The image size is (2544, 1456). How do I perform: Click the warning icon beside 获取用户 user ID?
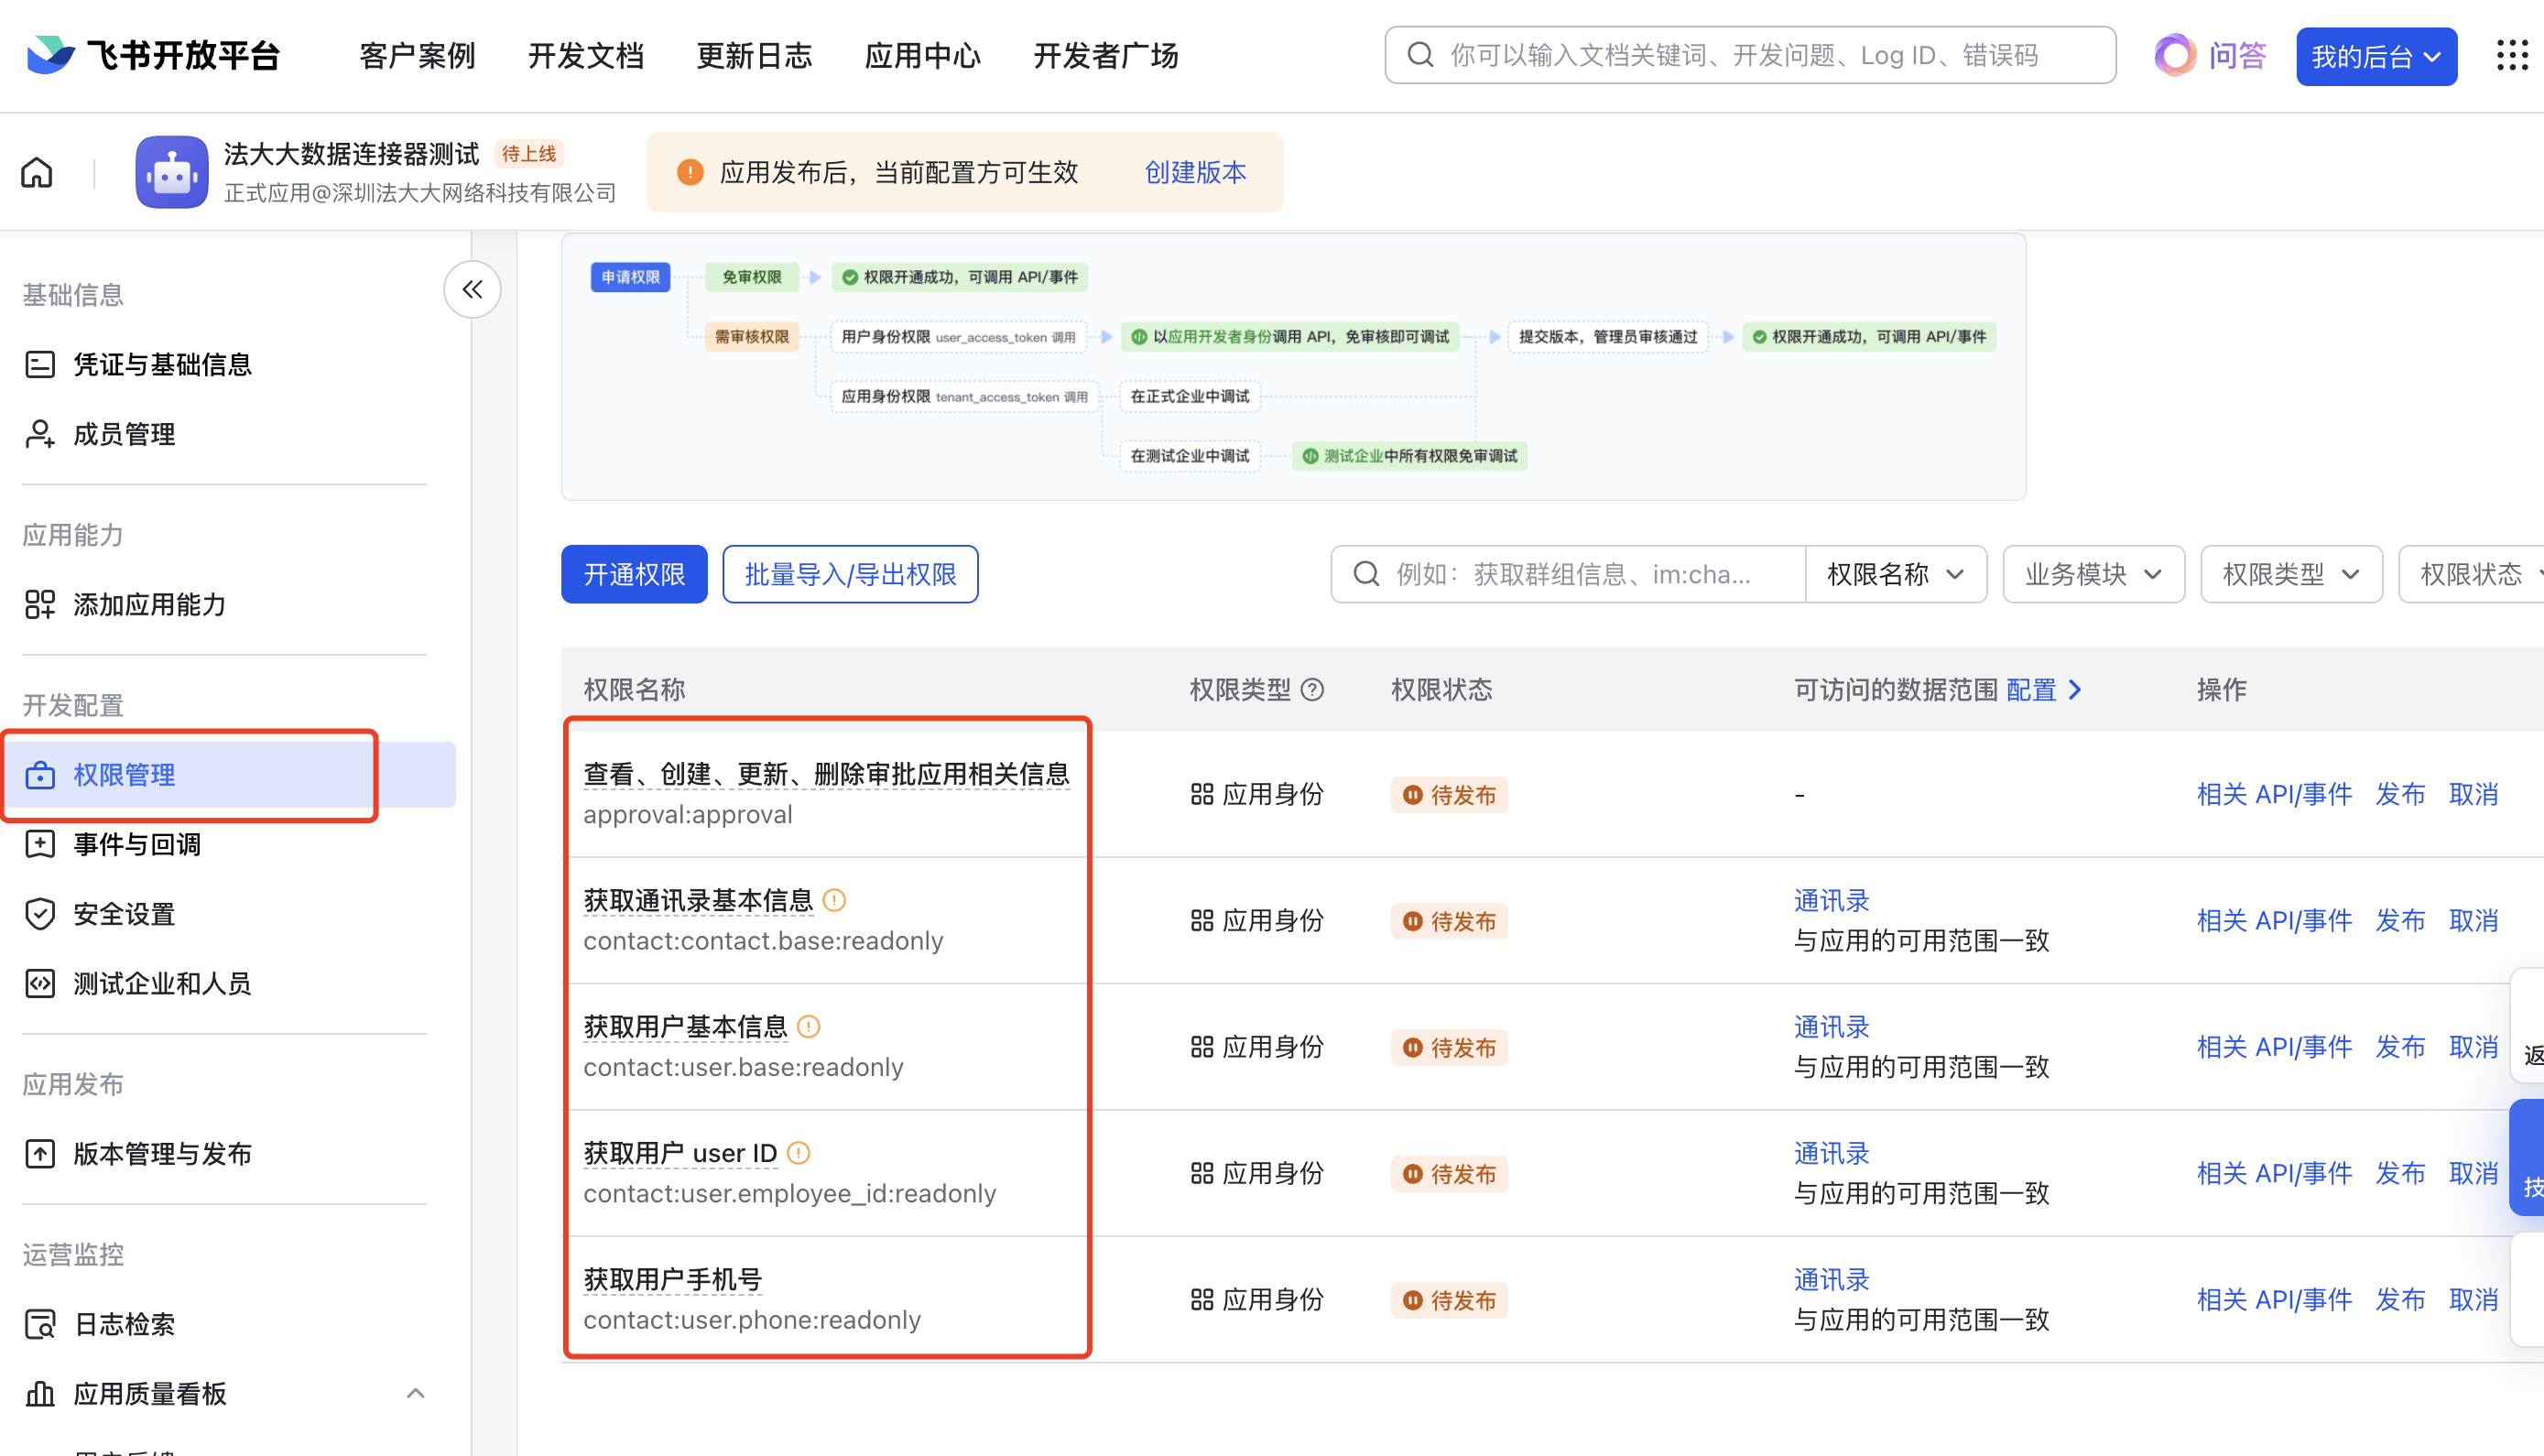tap(798, 1153)
